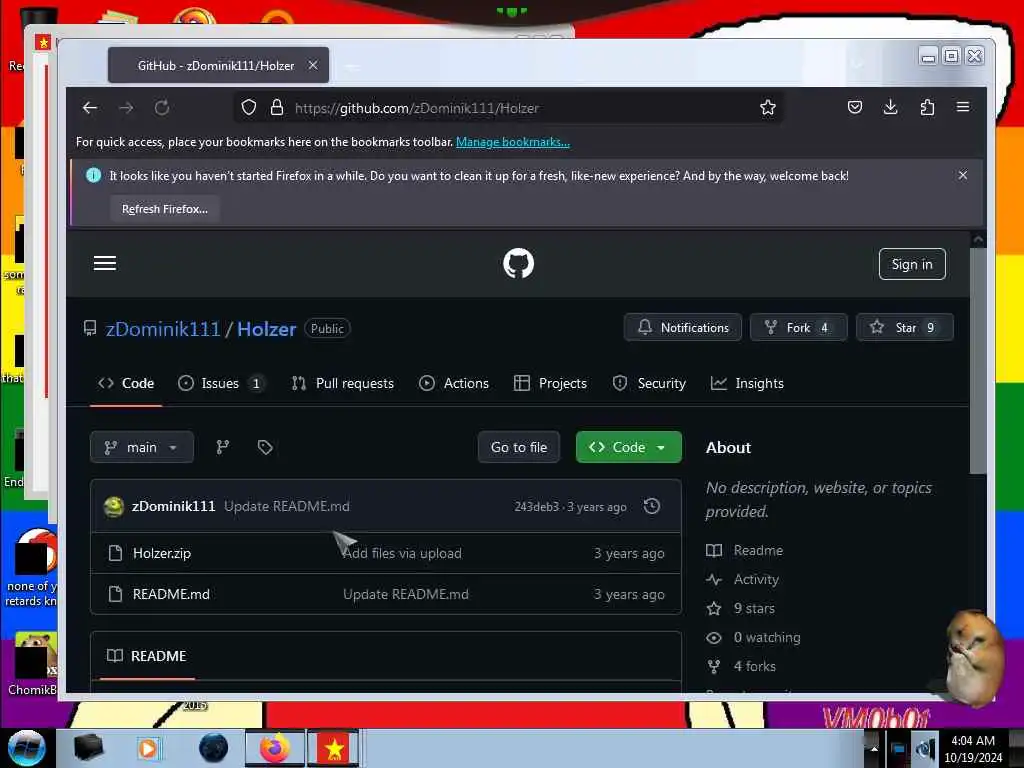Image resolution: width=1024 pixels, height=768 pixels.
Task: Open the Projects tab
Action: point(551,383)
